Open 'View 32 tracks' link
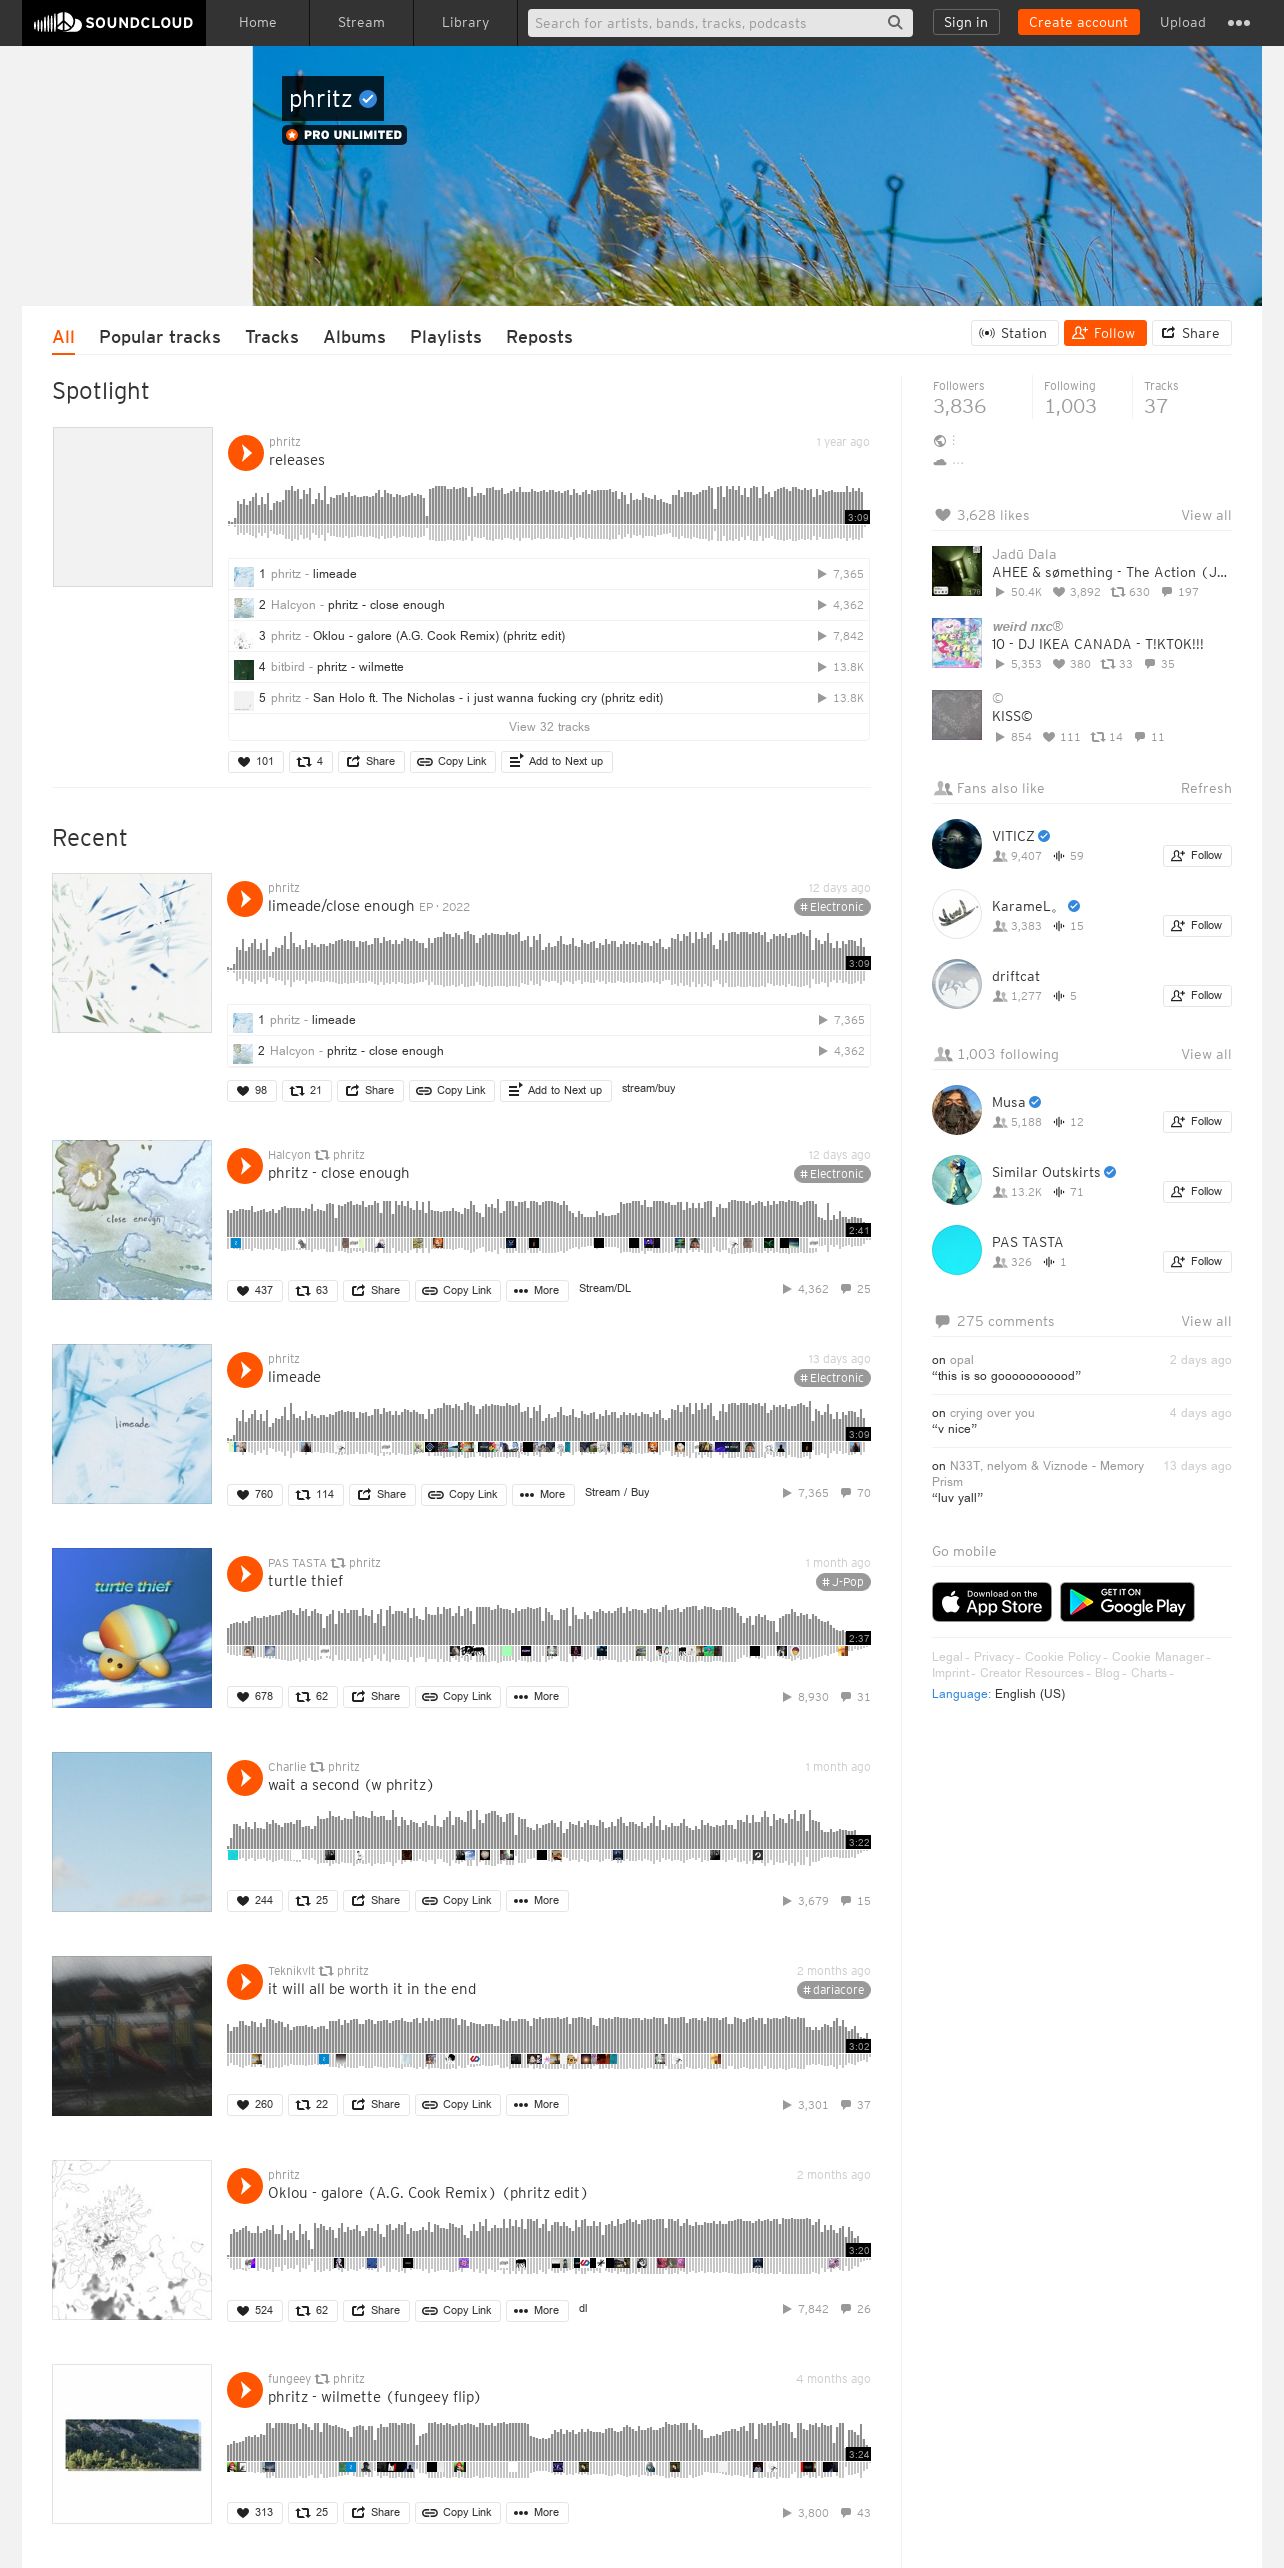The width and height of the screenshot is (1284, 2568). click(x=549, y=727)
